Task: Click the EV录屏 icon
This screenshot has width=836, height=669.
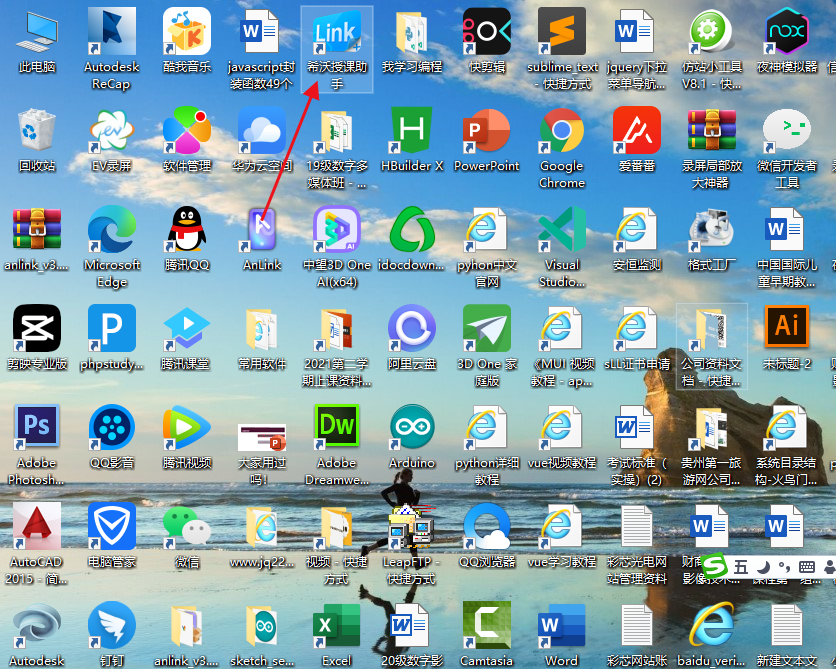Action: [x=111, y=131]
